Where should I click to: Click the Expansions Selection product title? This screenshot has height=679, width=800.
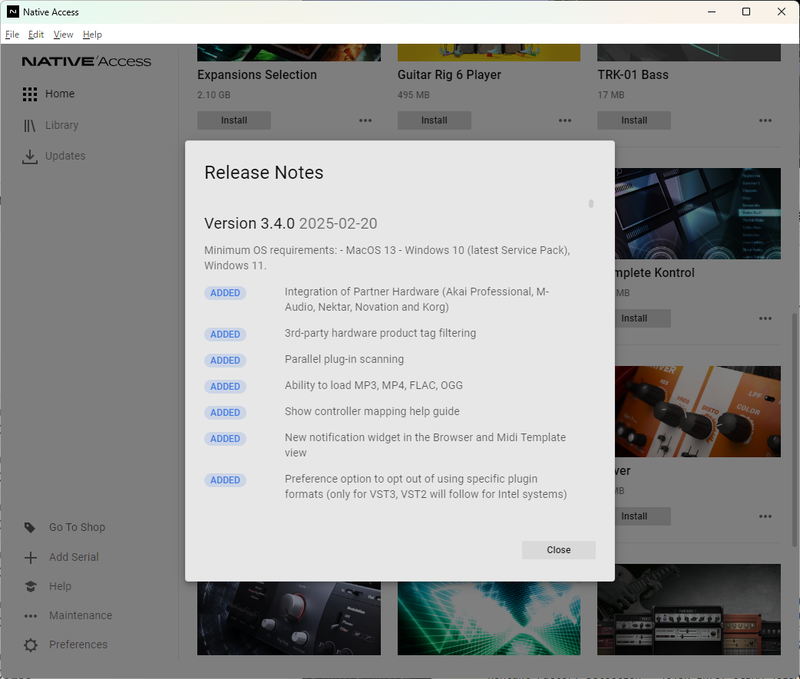(257, 75)
